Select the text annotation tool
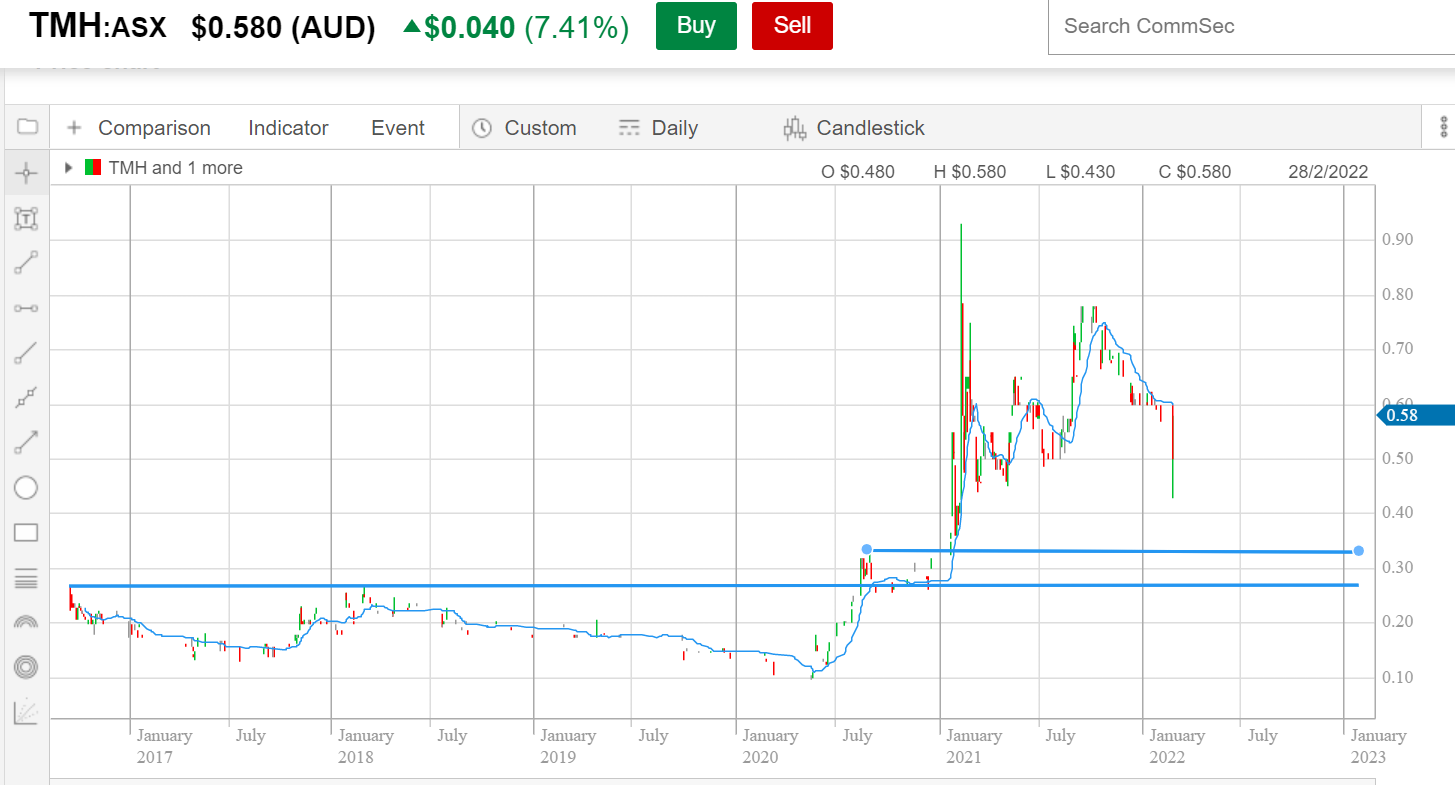 pos(26,218)
